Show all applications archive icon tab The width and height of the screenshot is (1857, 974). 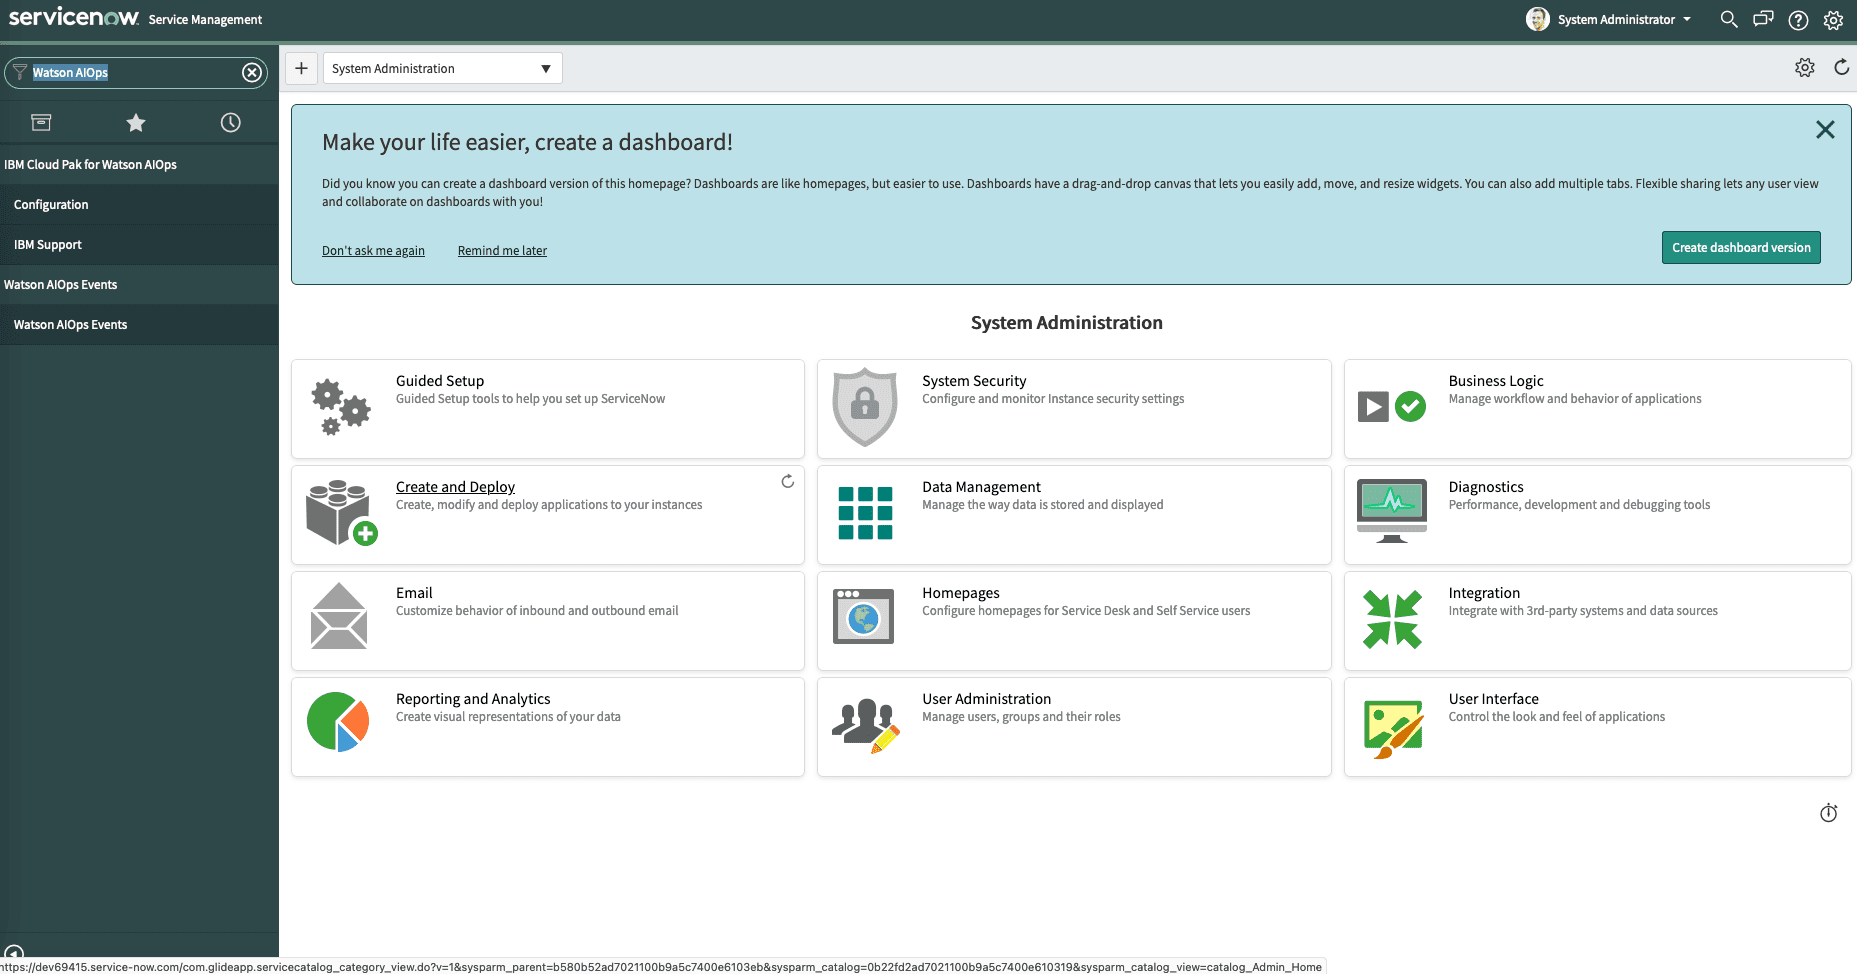(41, 123)
